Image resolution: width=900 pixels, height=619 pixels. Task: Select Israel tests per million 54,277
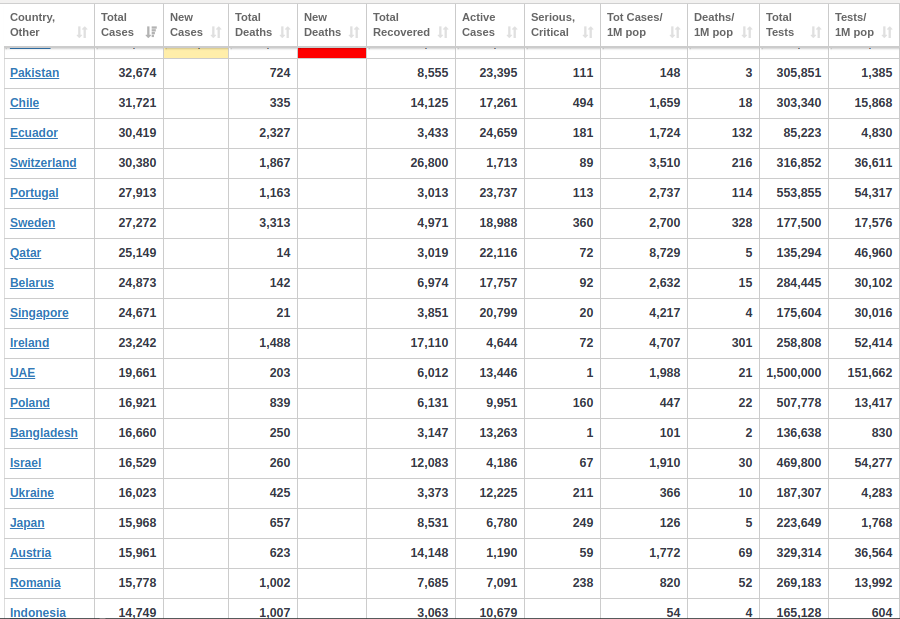tap(873, 463)
